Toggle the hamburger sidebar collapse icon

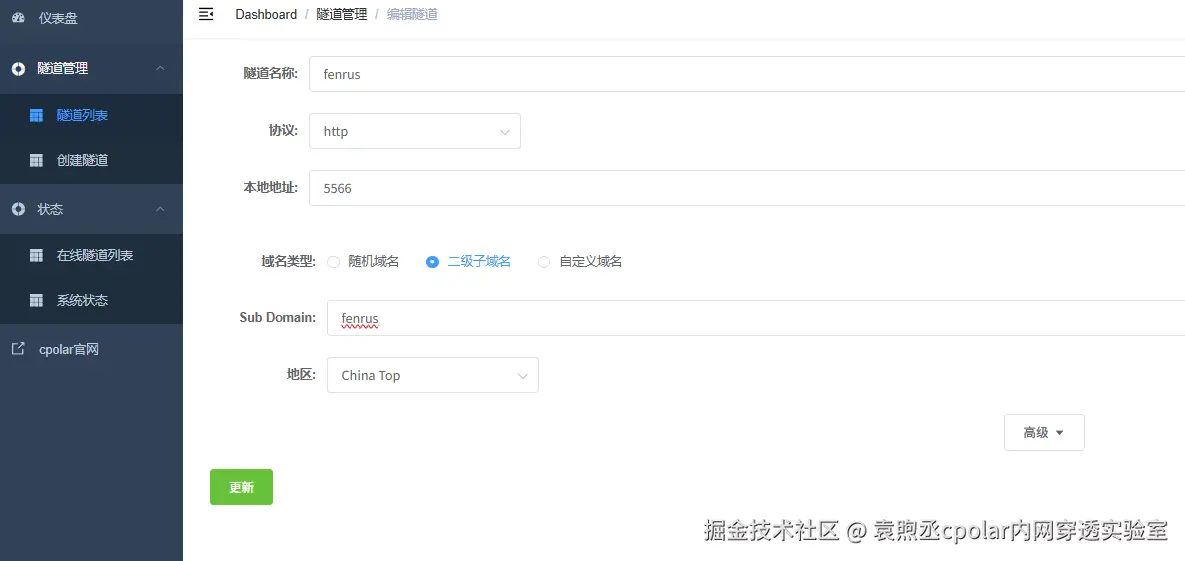(206, 14)
